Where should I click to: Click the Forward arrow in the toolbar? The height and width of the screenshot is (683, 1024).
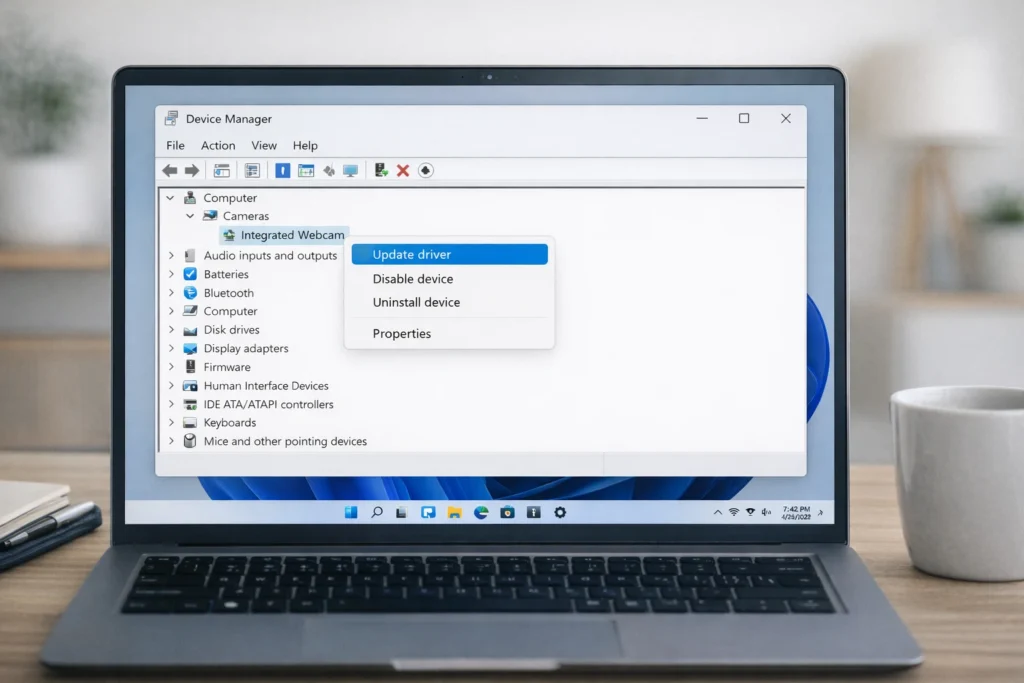[190, 171]
